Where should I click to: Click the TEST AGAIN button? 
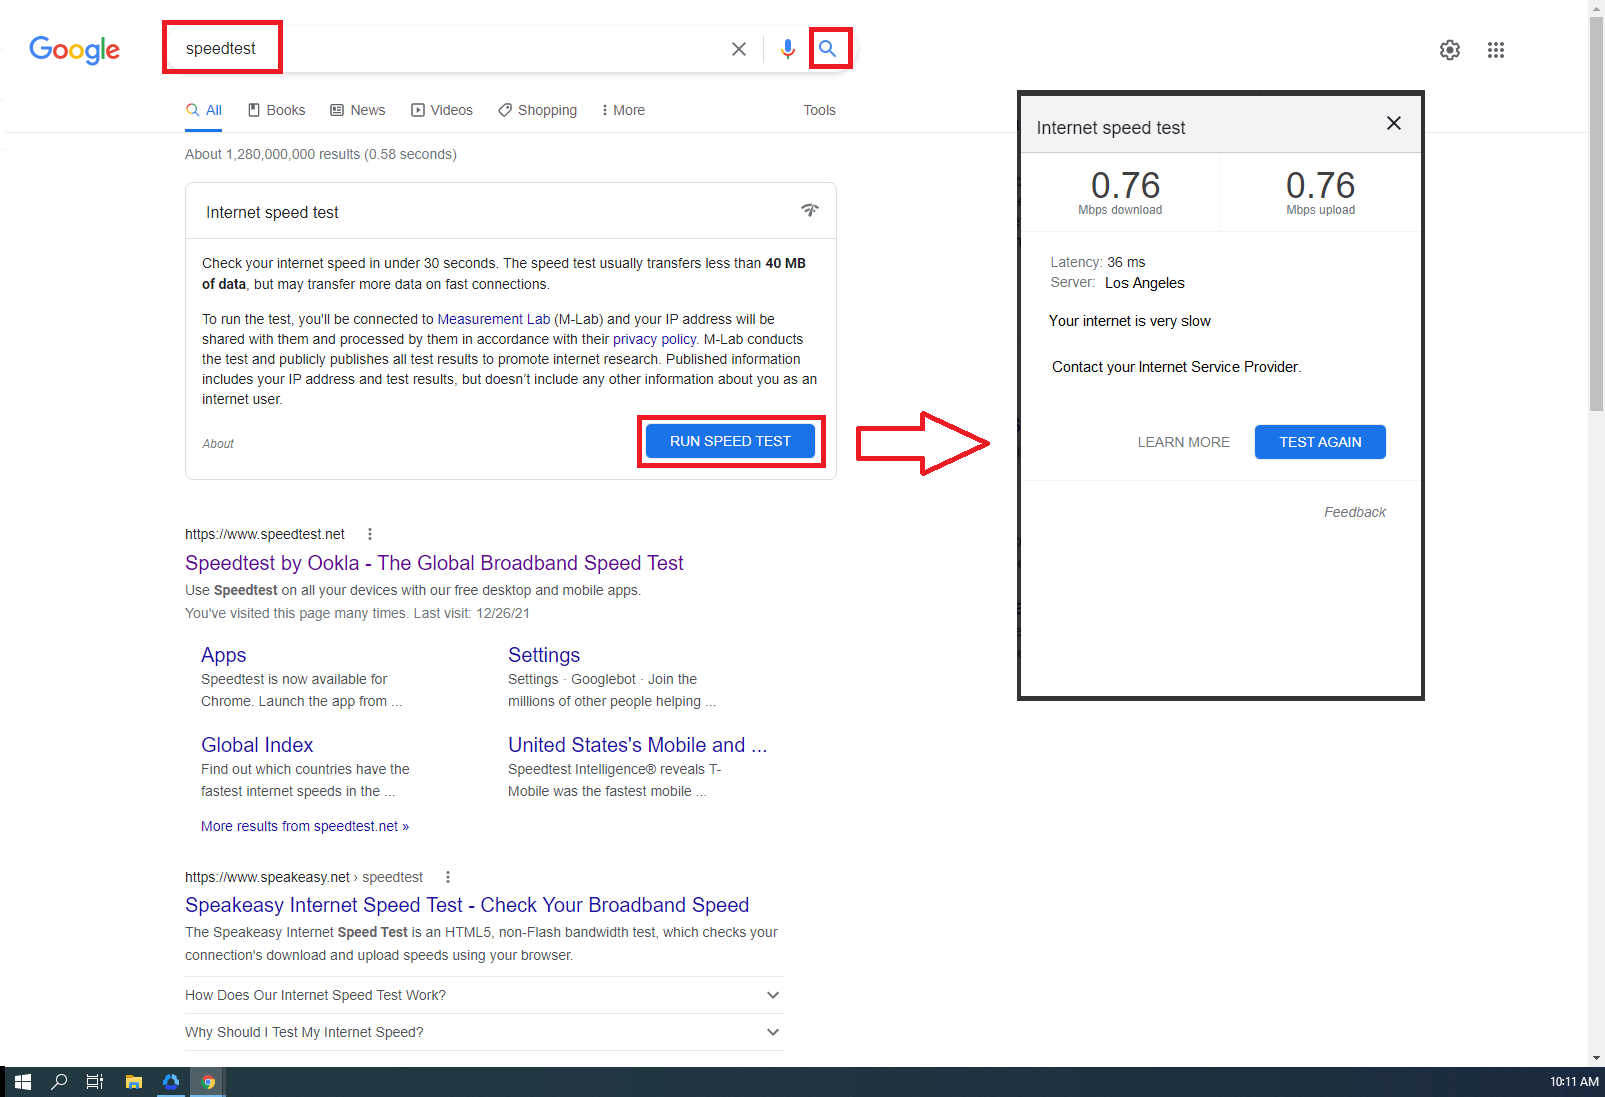1321,442
